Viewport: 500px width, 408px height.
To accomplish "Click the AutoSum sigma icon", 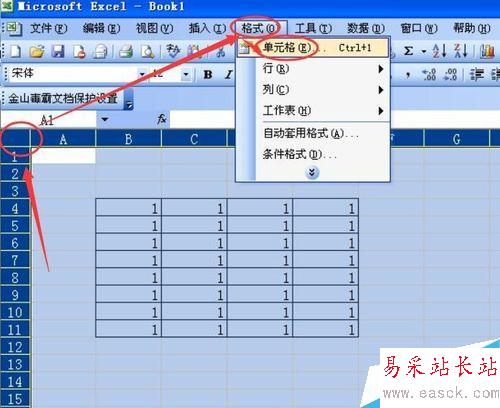I will (408, 51).
